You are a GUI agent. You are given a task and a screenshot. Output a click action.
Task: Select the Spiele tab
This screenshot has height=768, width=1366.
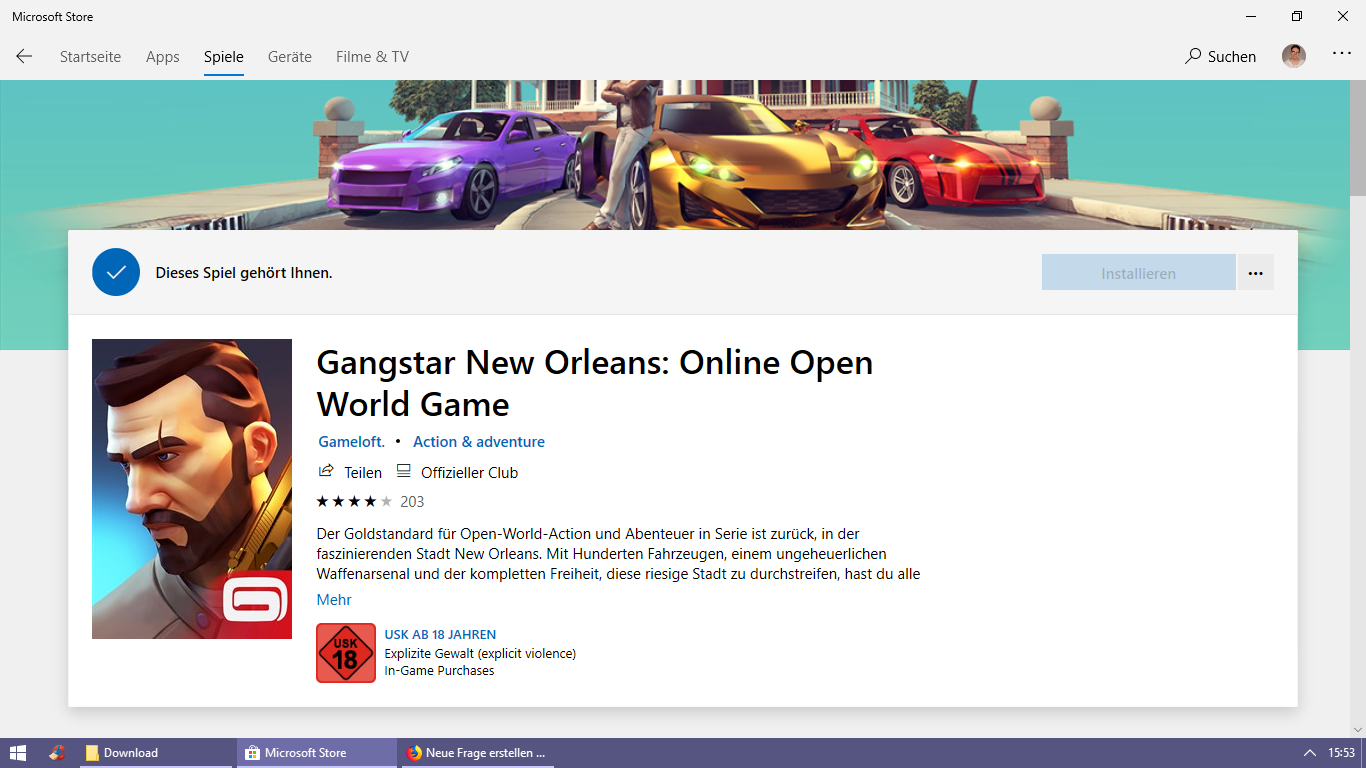(x=224, y=57)
